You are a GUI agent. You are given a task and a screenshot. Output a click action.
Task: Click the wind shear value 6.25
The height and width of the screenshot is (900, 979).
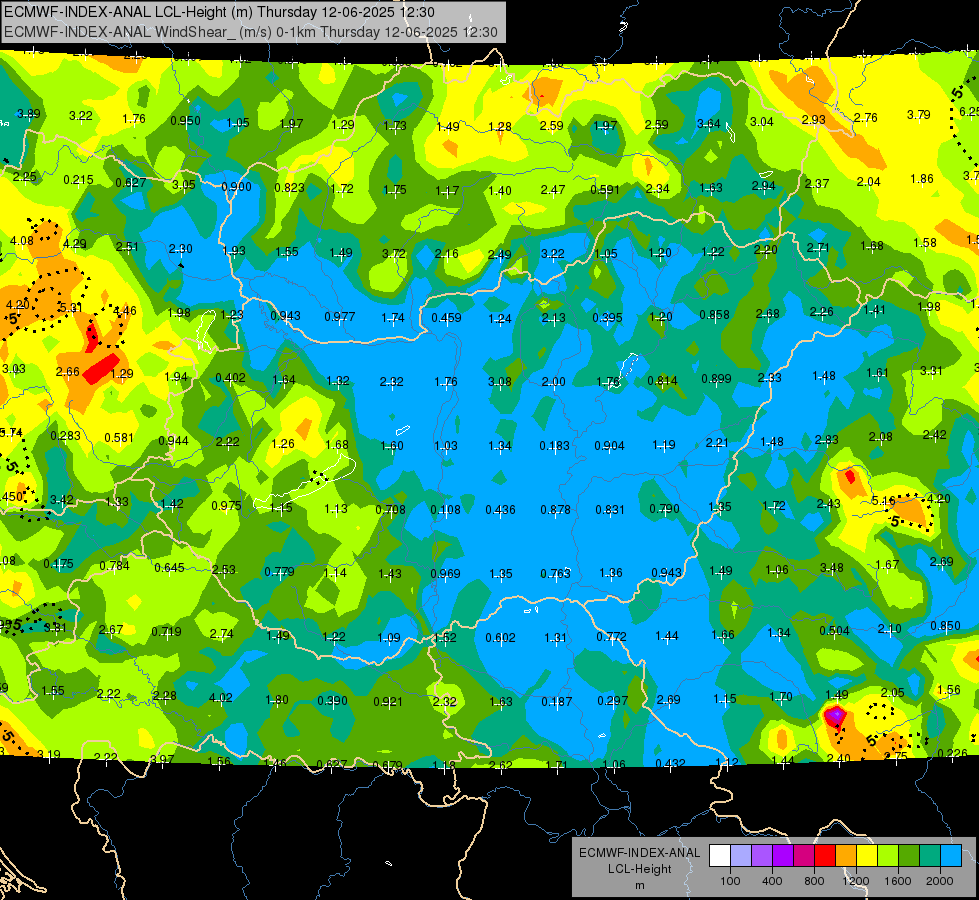tap(968, 112)
